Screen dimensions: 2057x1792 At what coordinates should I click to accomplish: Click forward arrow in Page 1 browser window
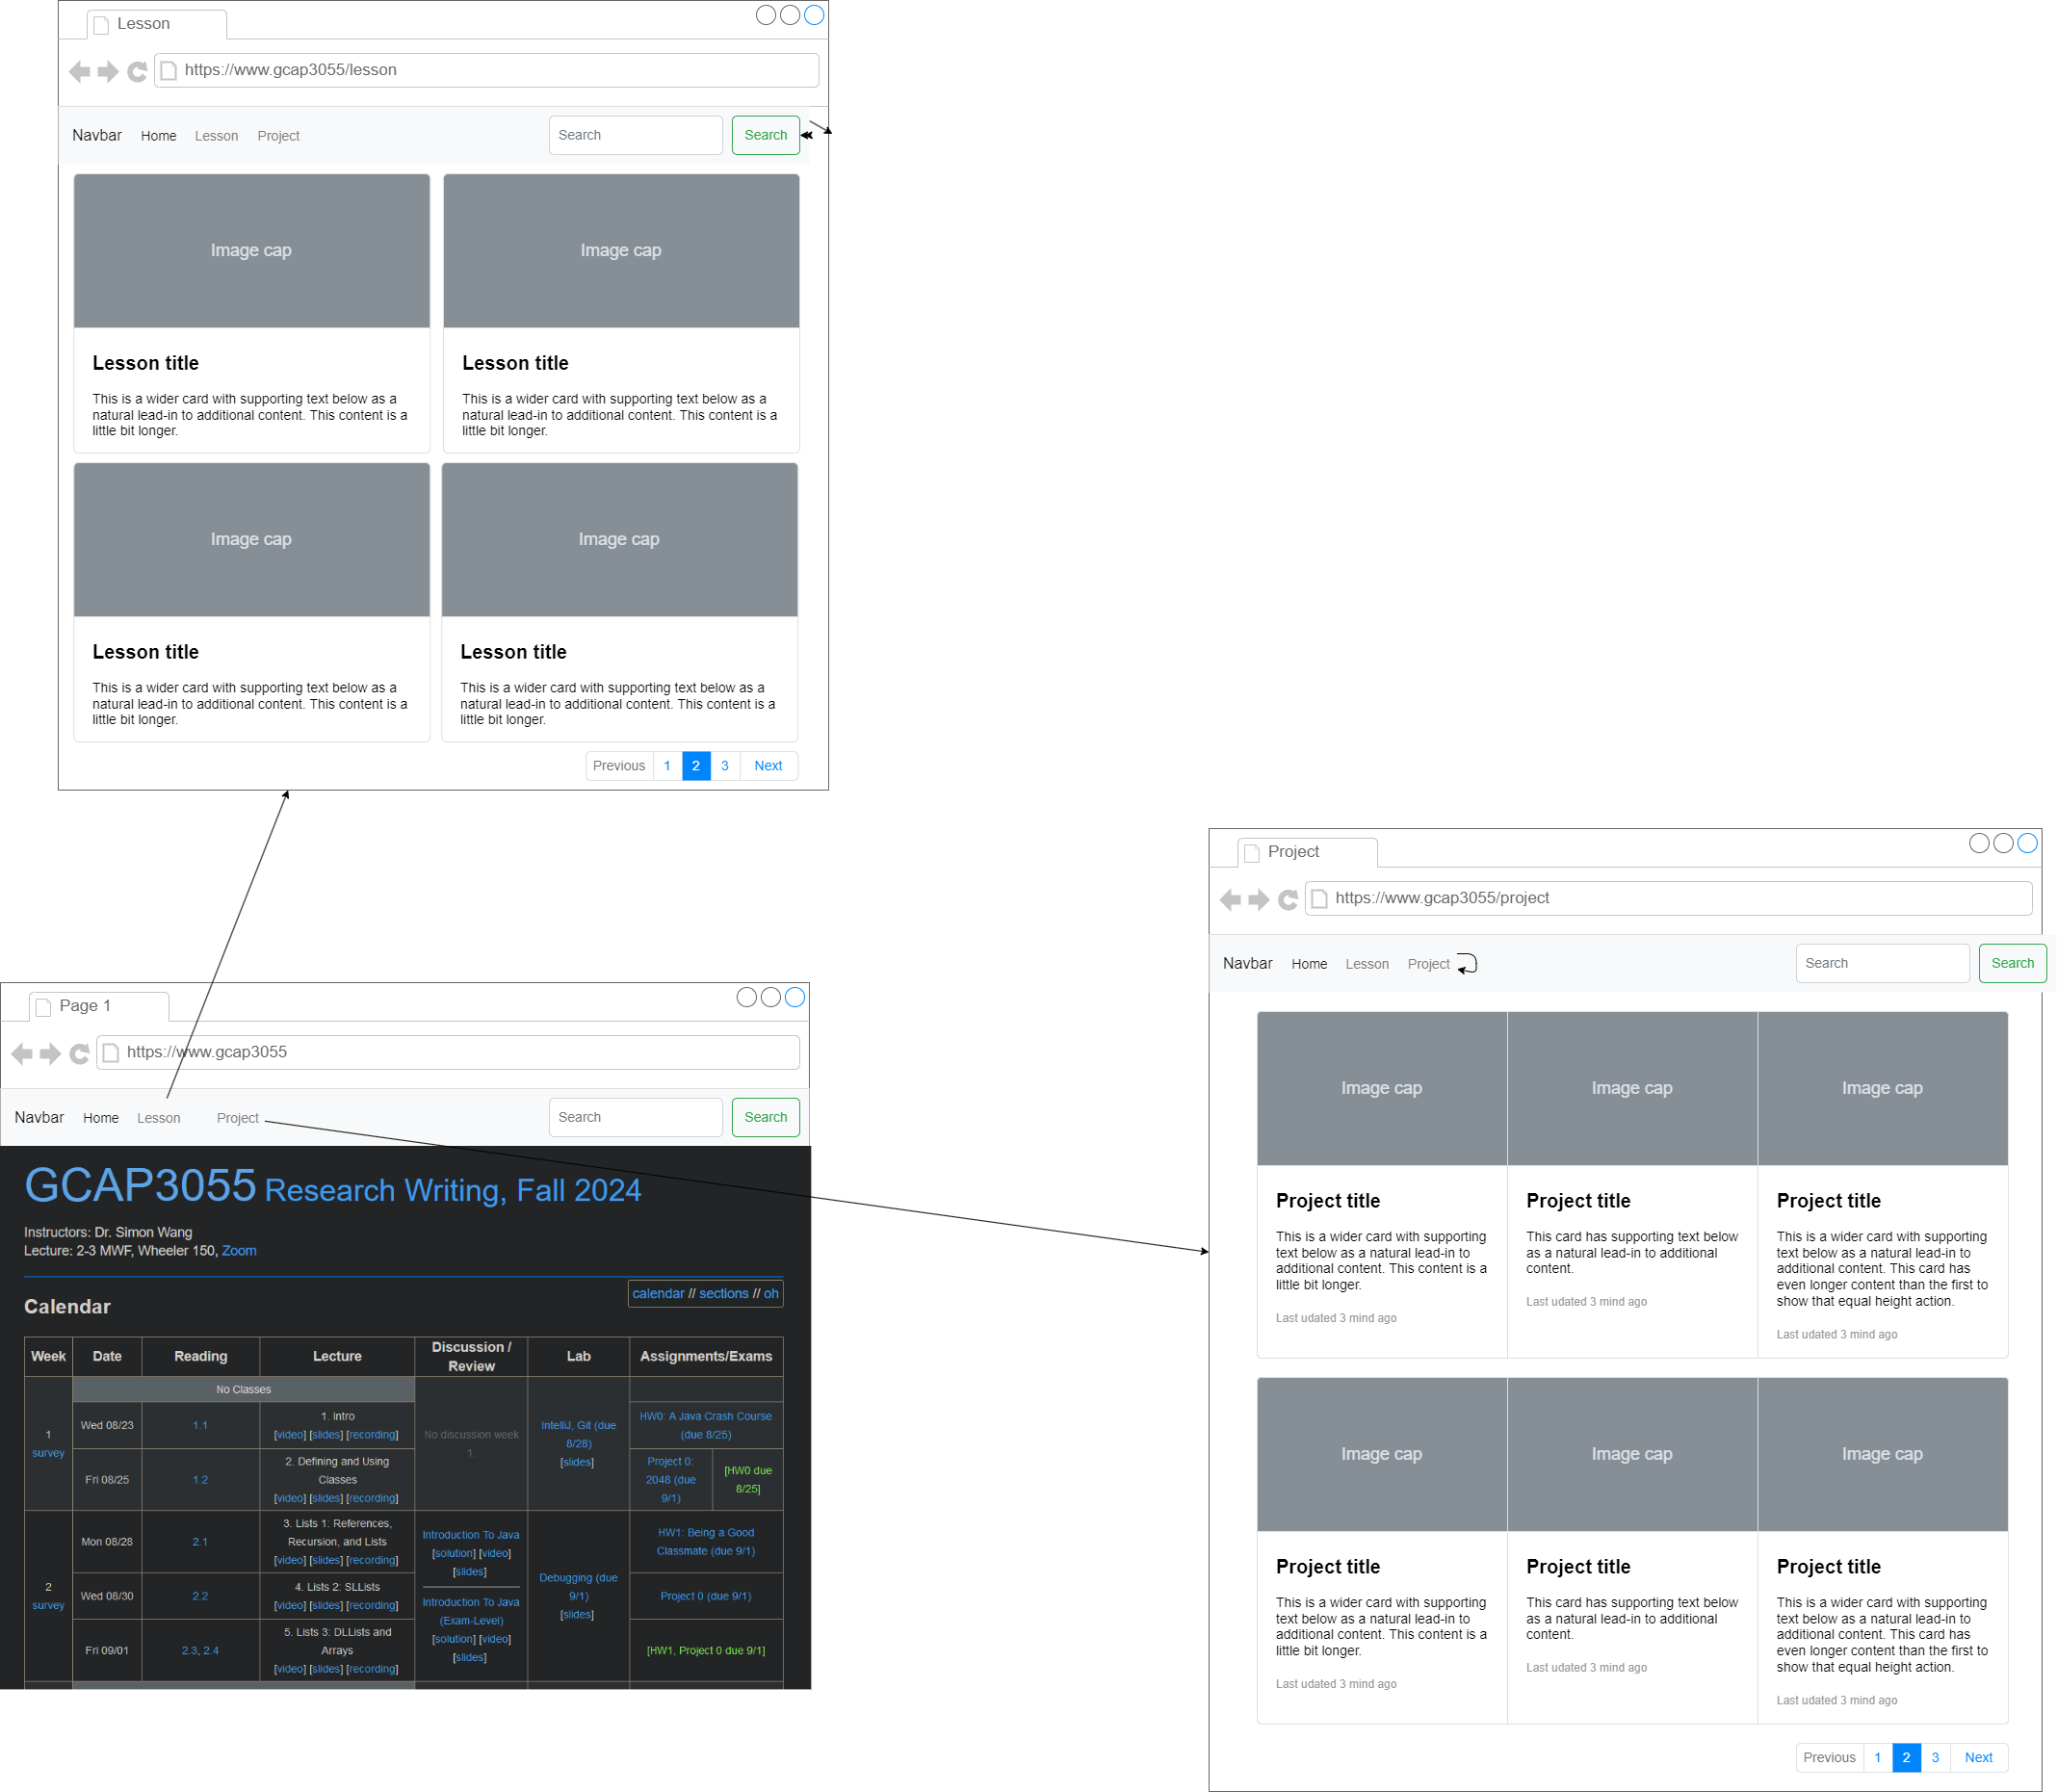(50, 1053)
